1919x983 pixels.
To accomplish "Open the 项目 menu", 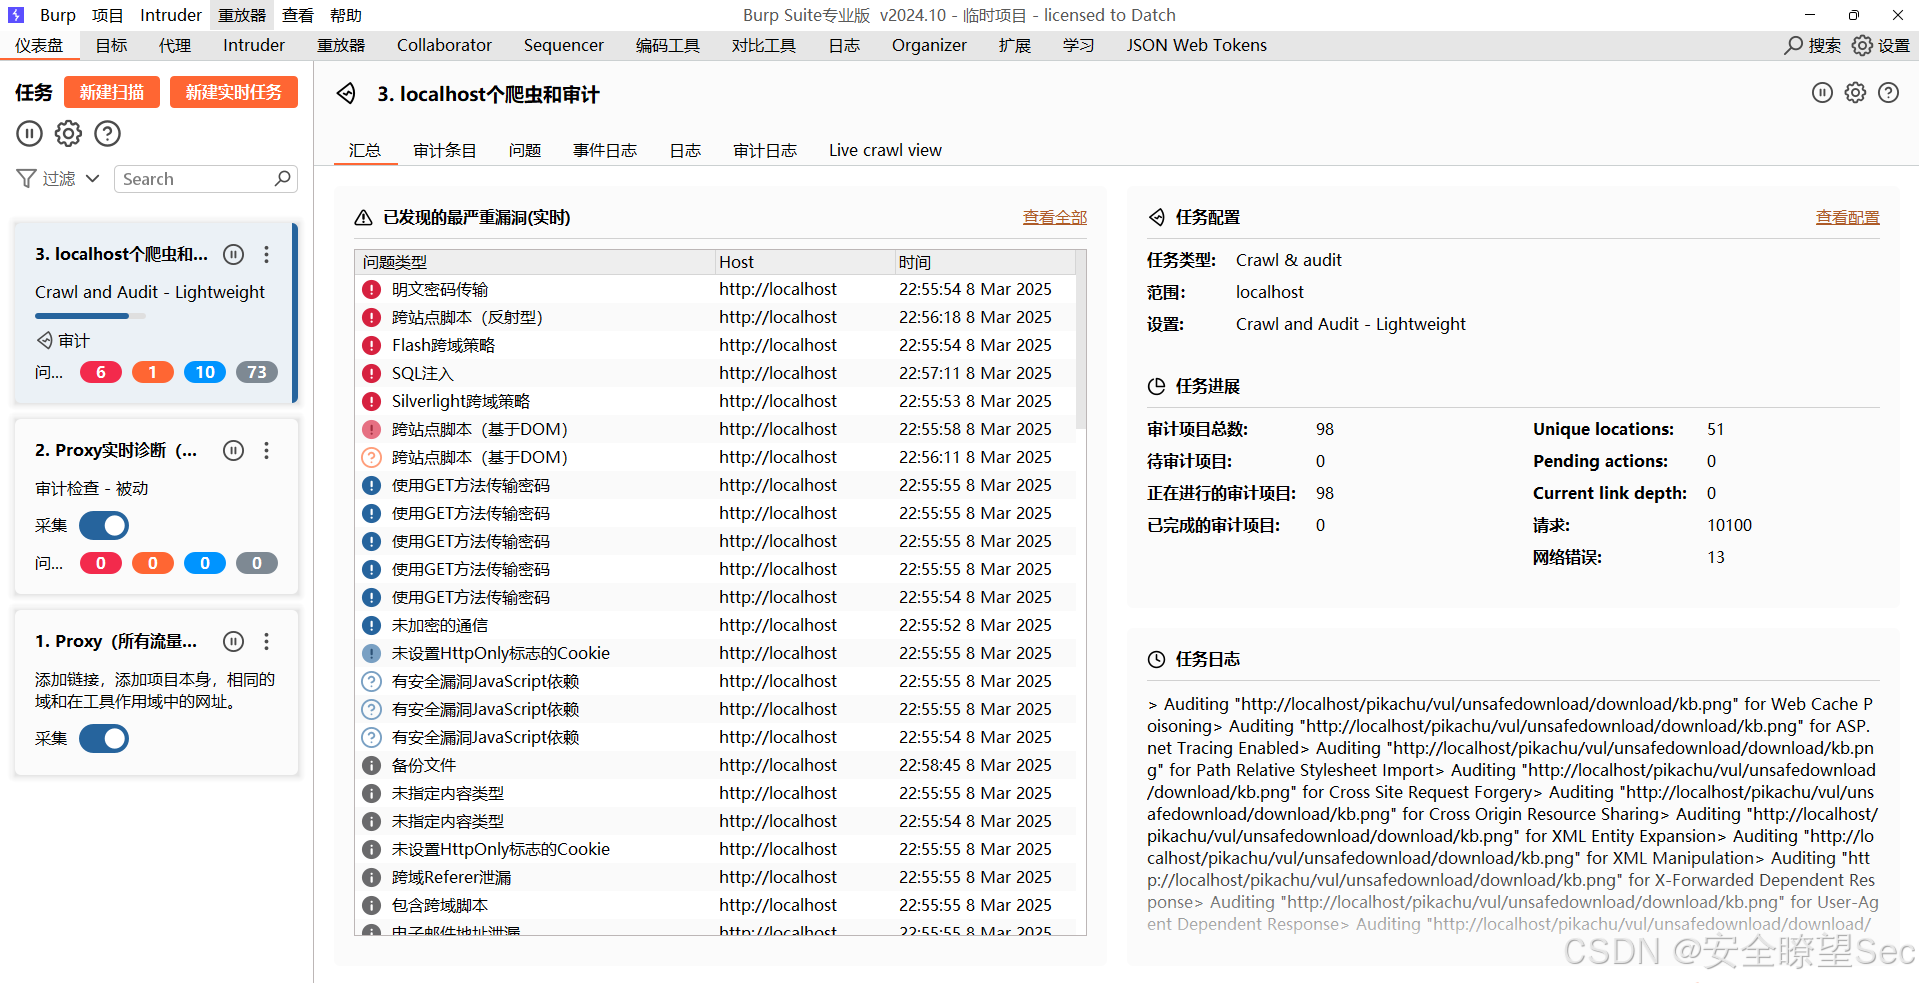I will 108,15.
